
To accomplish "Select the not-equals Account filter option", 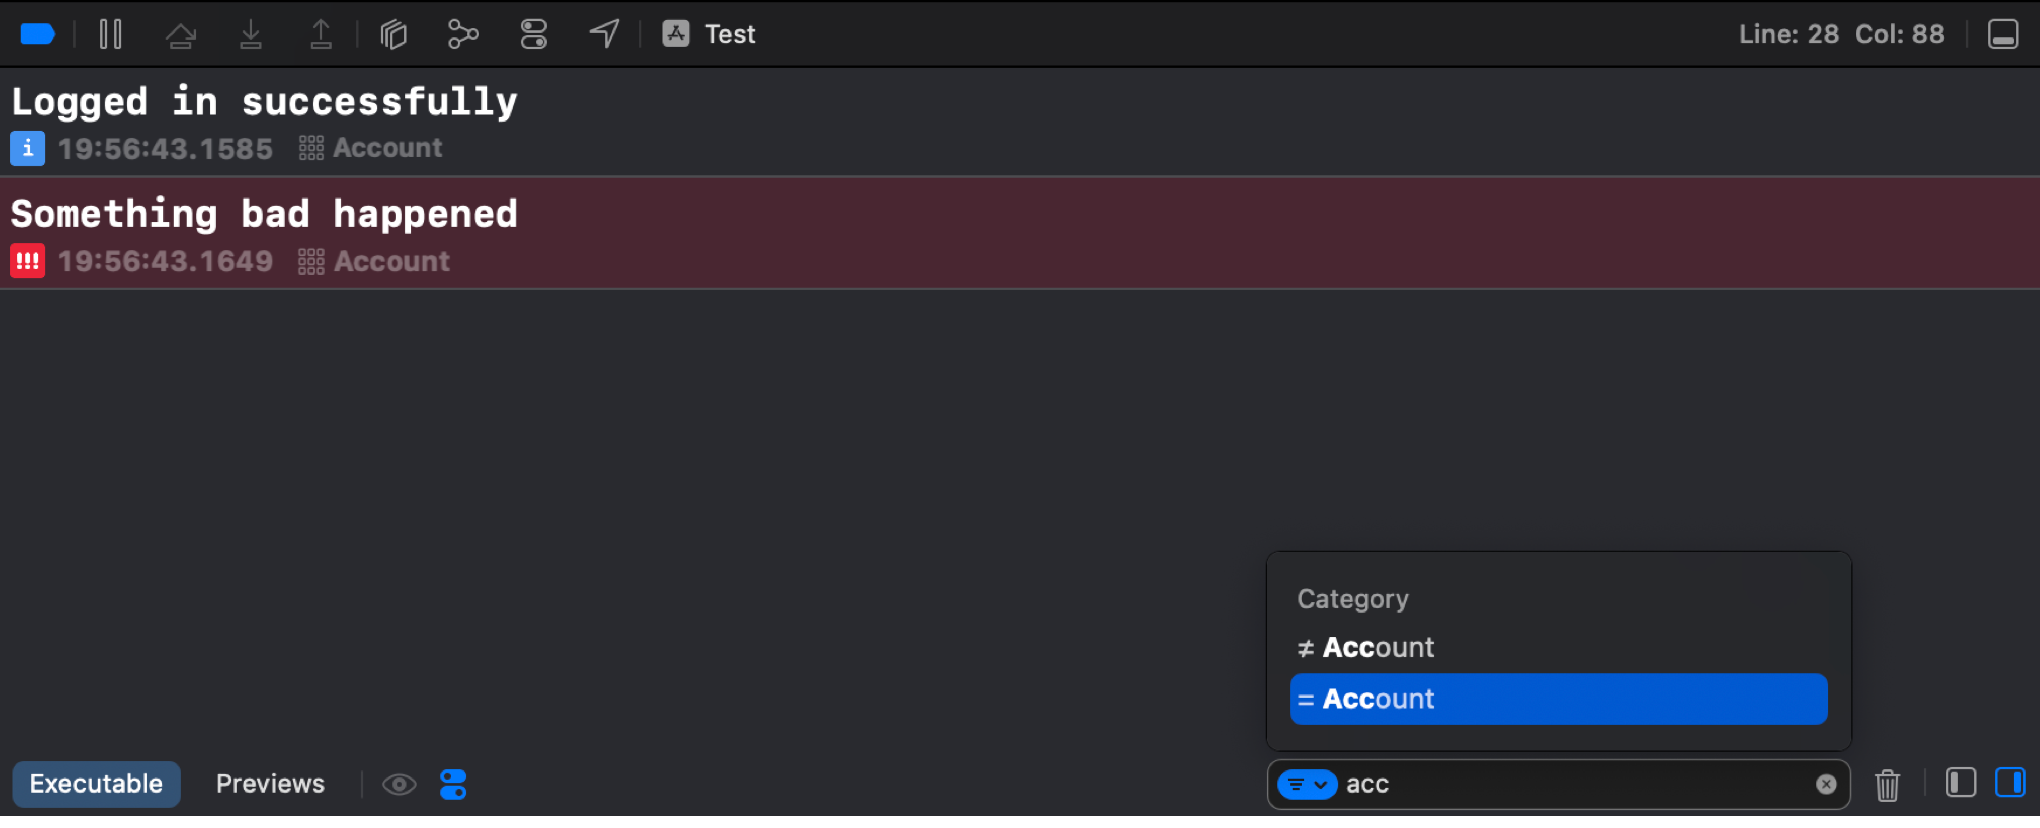I will coord(1365,647).
